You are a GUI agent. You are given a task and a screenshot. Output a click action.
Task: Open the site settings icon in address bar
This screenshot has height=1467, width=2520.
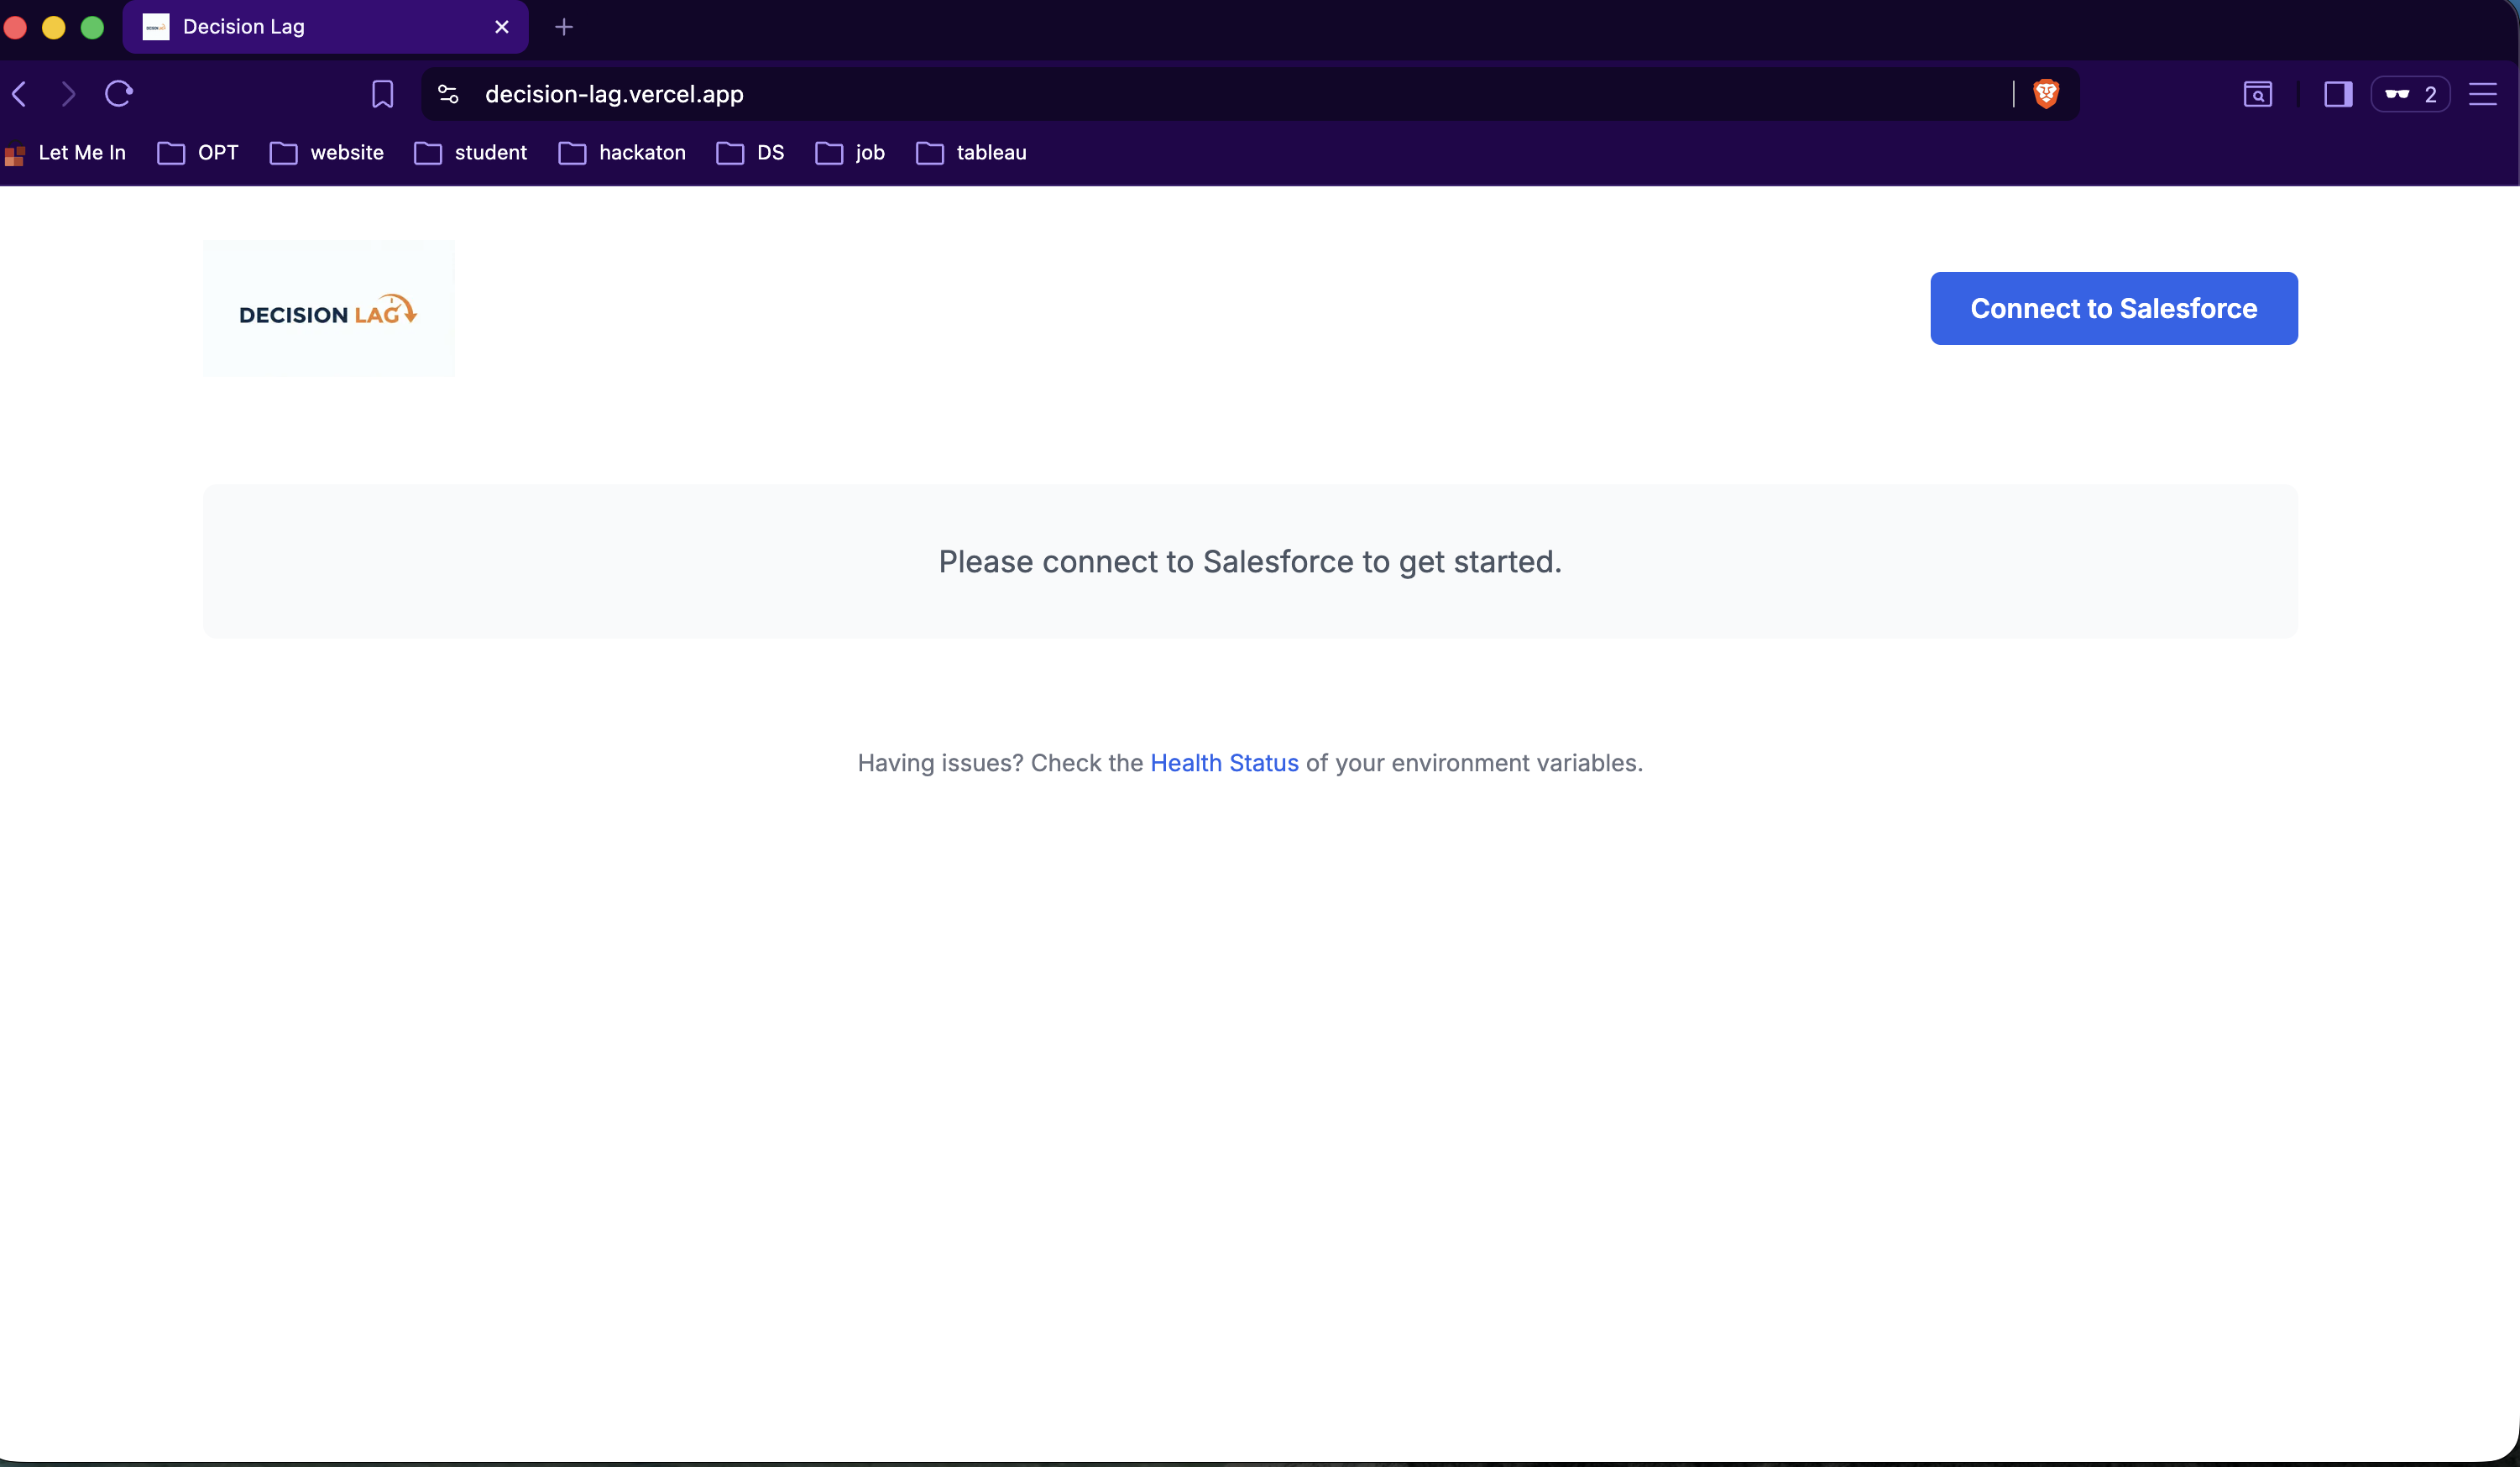tap(448, 94)
